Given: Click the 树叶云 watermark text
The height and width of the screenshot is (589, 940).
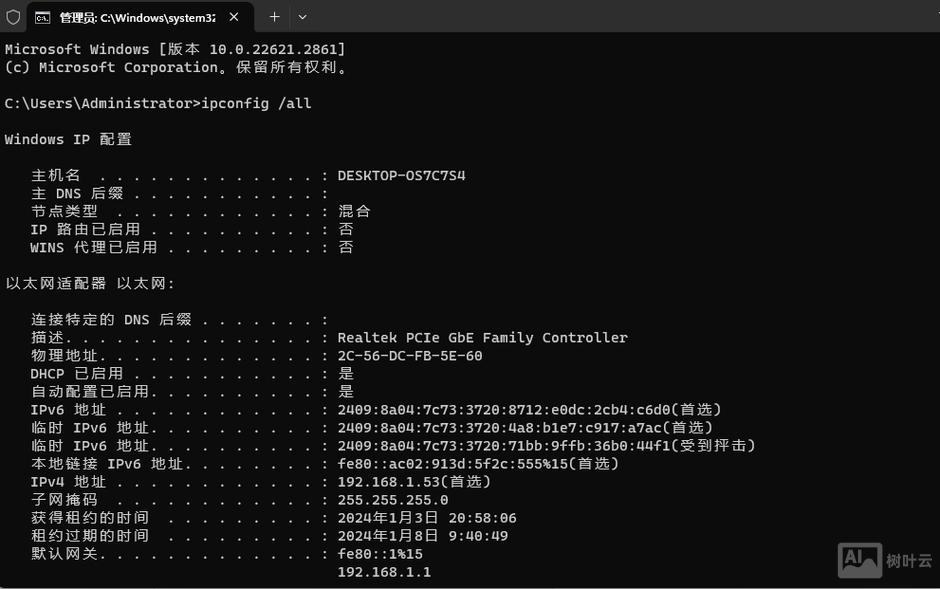Looking at the screenshot, I should pos(909,561).
